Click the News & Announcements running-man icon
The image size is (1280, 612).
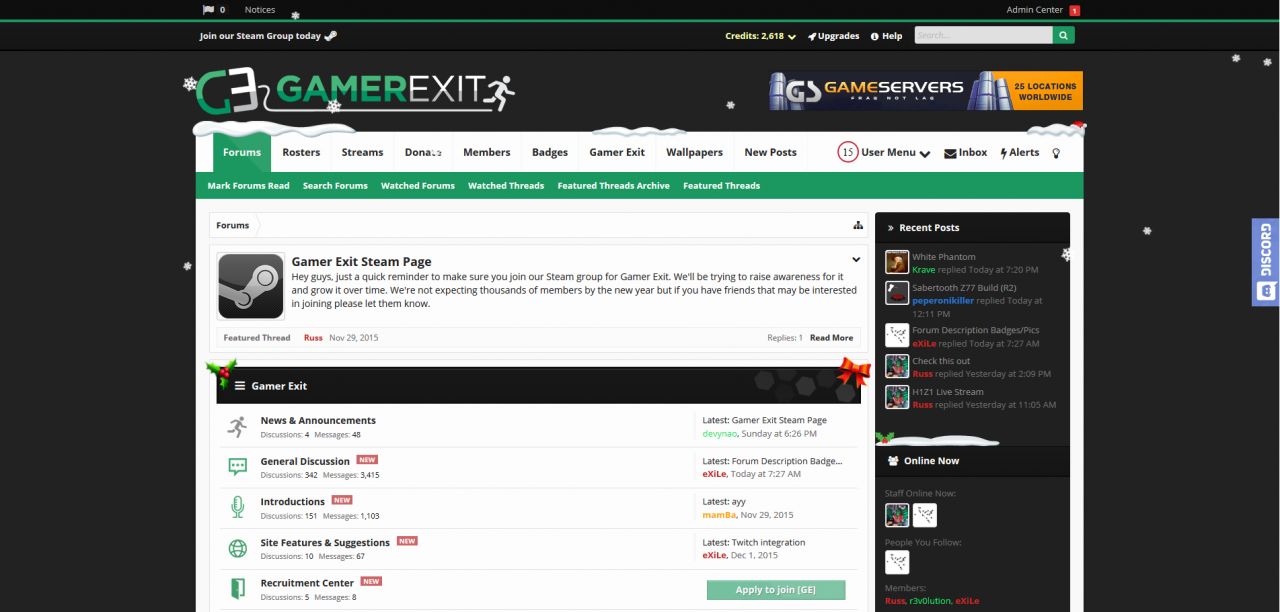point(237,427)
